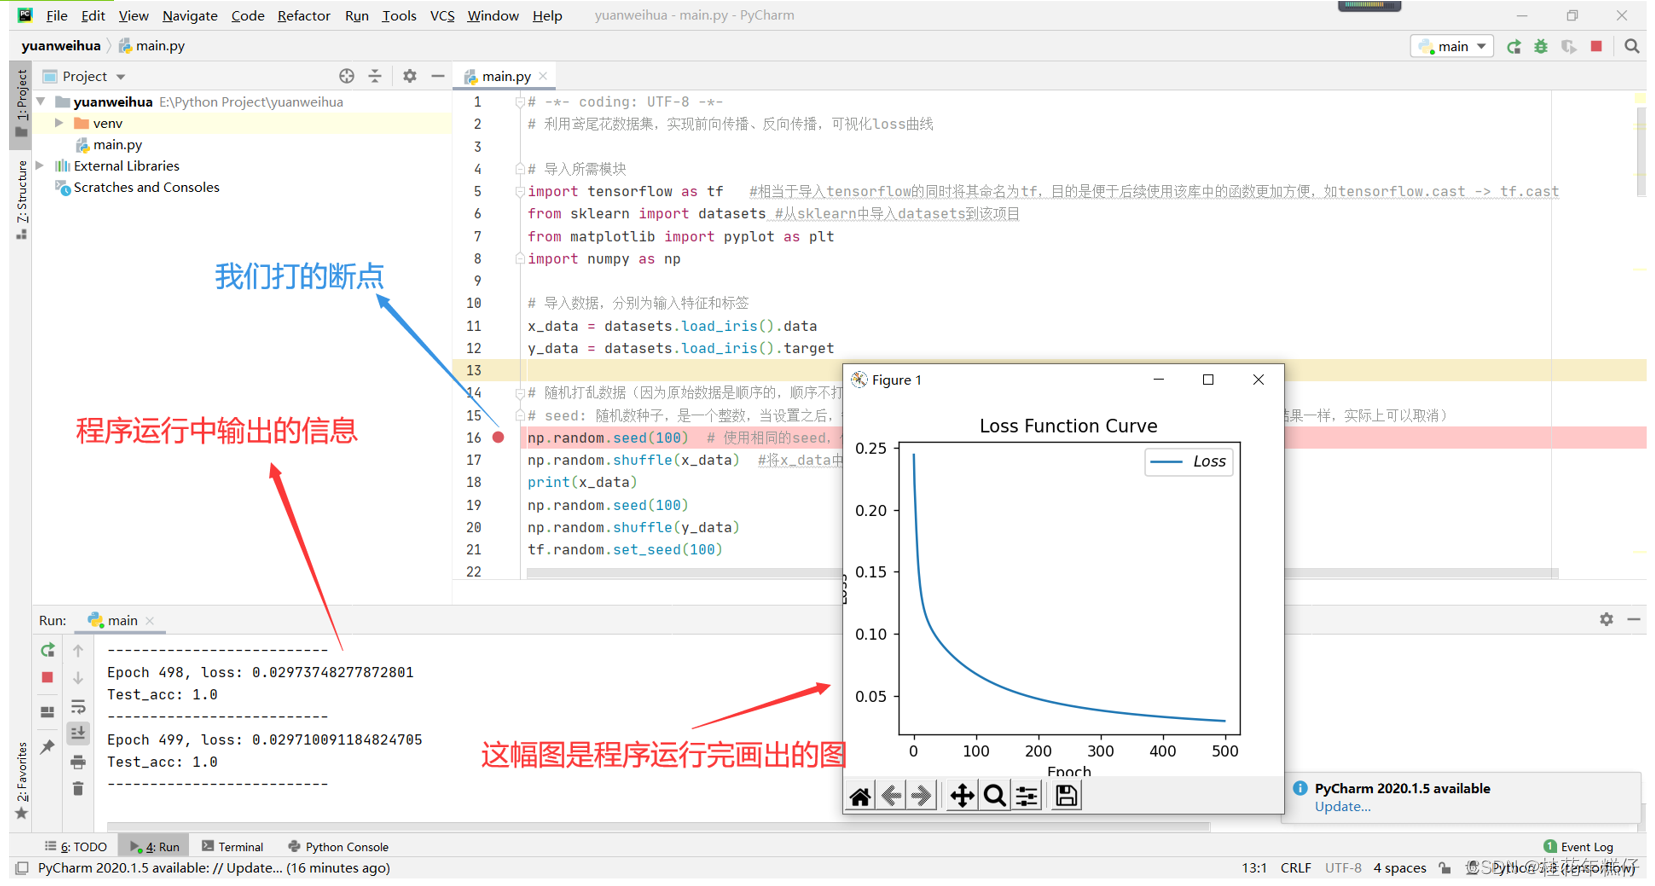Toggle Pin Tab in Run panel
This screenshot has width=1655, height=886.
(47, 747)
